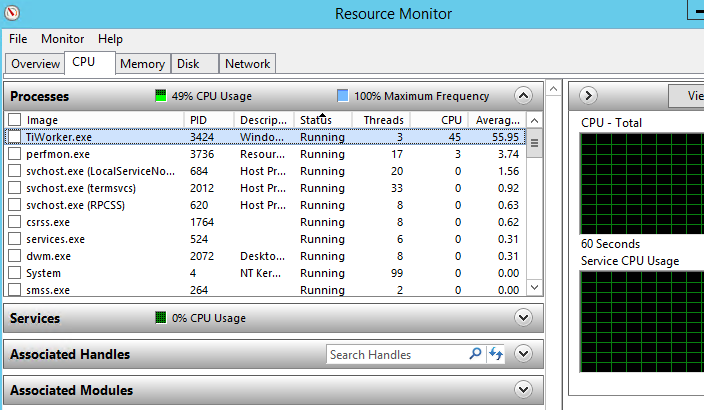704x410 pixels.
Task: Click the 55.95 average CPU value
Action: click(x=505, y=137)
